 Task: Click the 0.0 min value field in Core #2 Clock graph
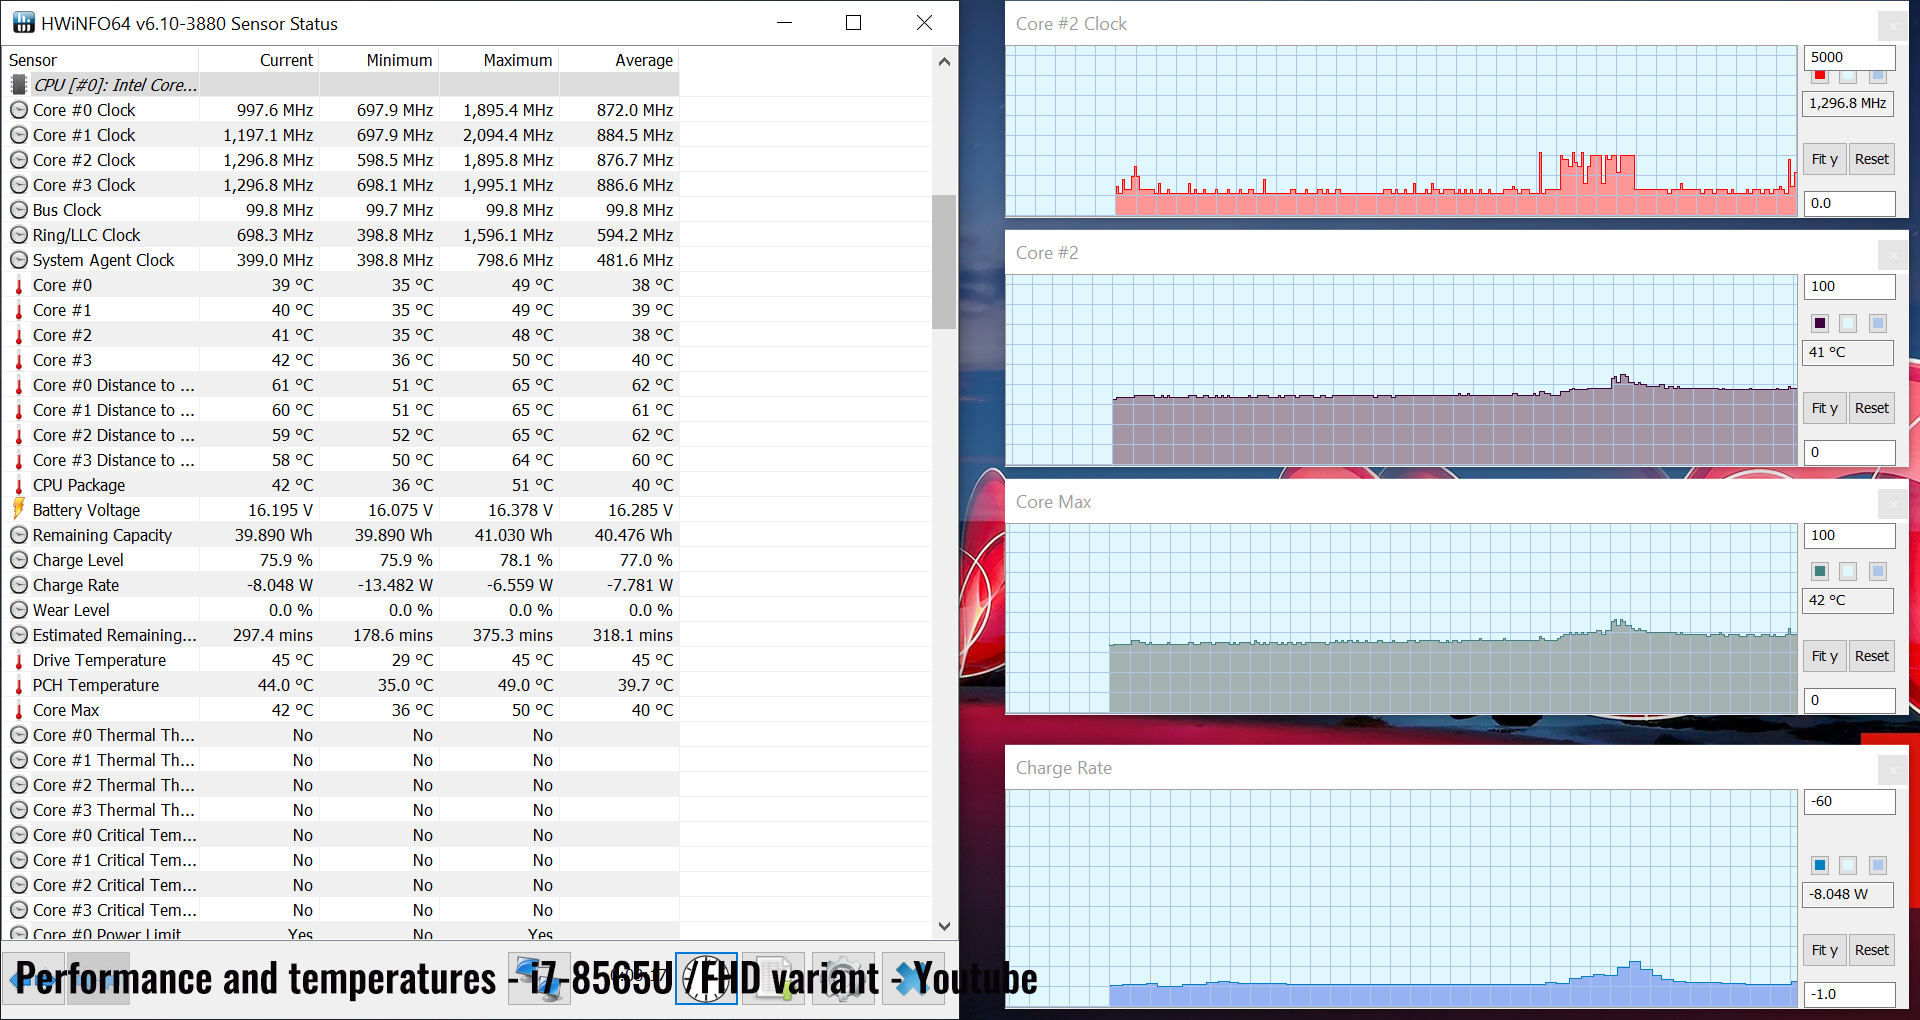tap(1850, 203)
